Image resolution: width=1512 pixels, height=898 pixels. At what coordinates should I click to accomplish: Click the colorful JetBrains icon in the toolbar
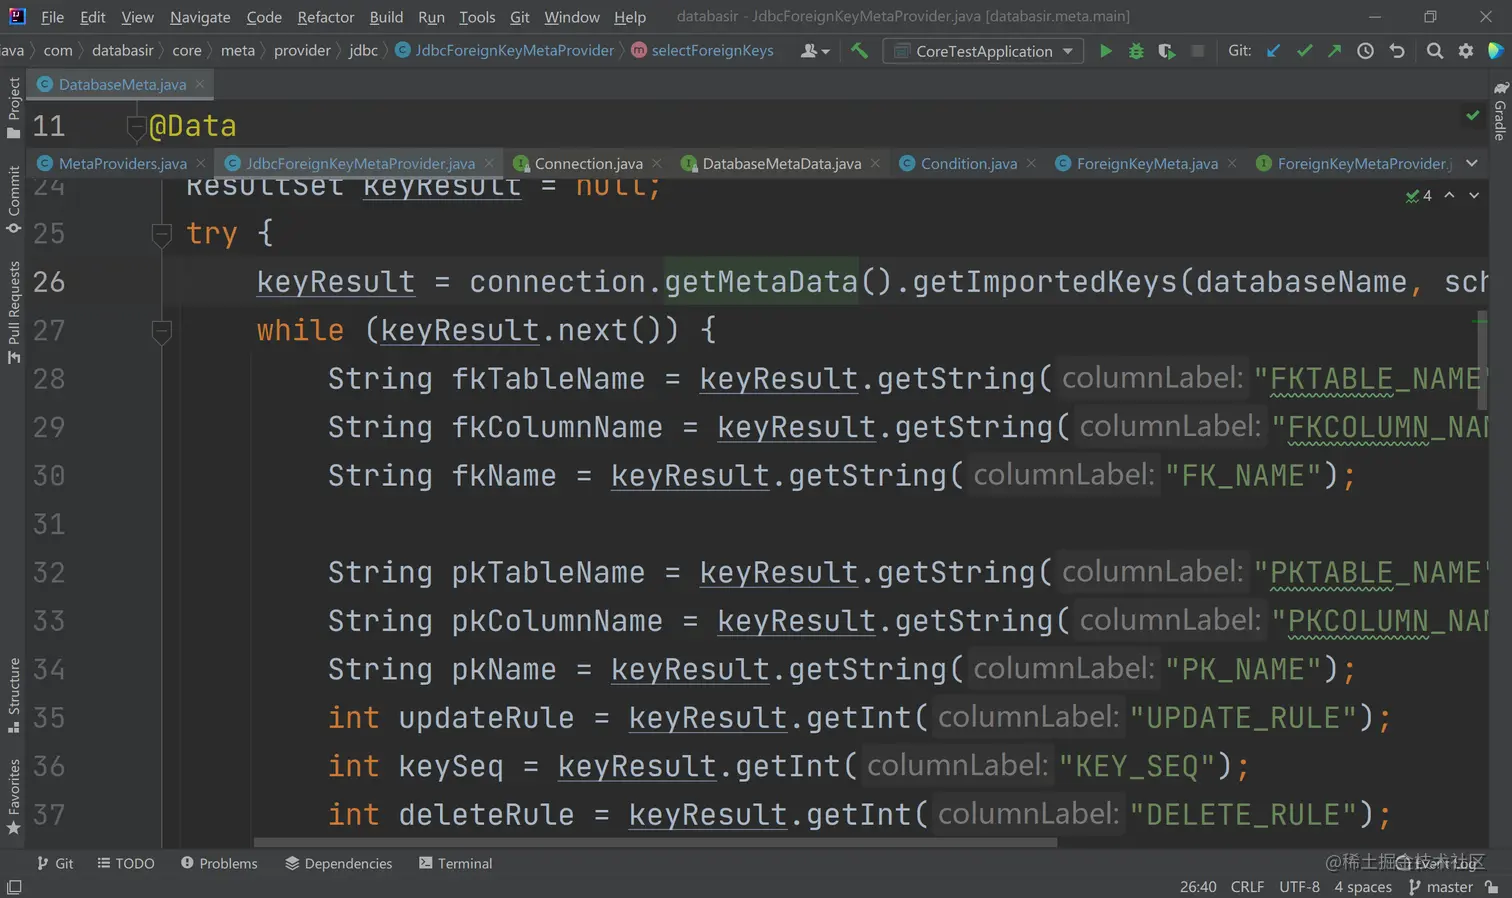pyautogui.click(x=1496, y=51)
